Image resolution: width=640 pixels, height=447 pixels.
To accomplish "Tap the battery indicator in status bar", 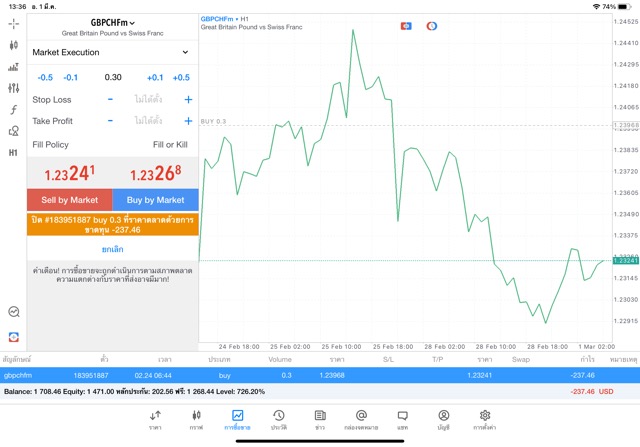I will click(x=624, y=7).
